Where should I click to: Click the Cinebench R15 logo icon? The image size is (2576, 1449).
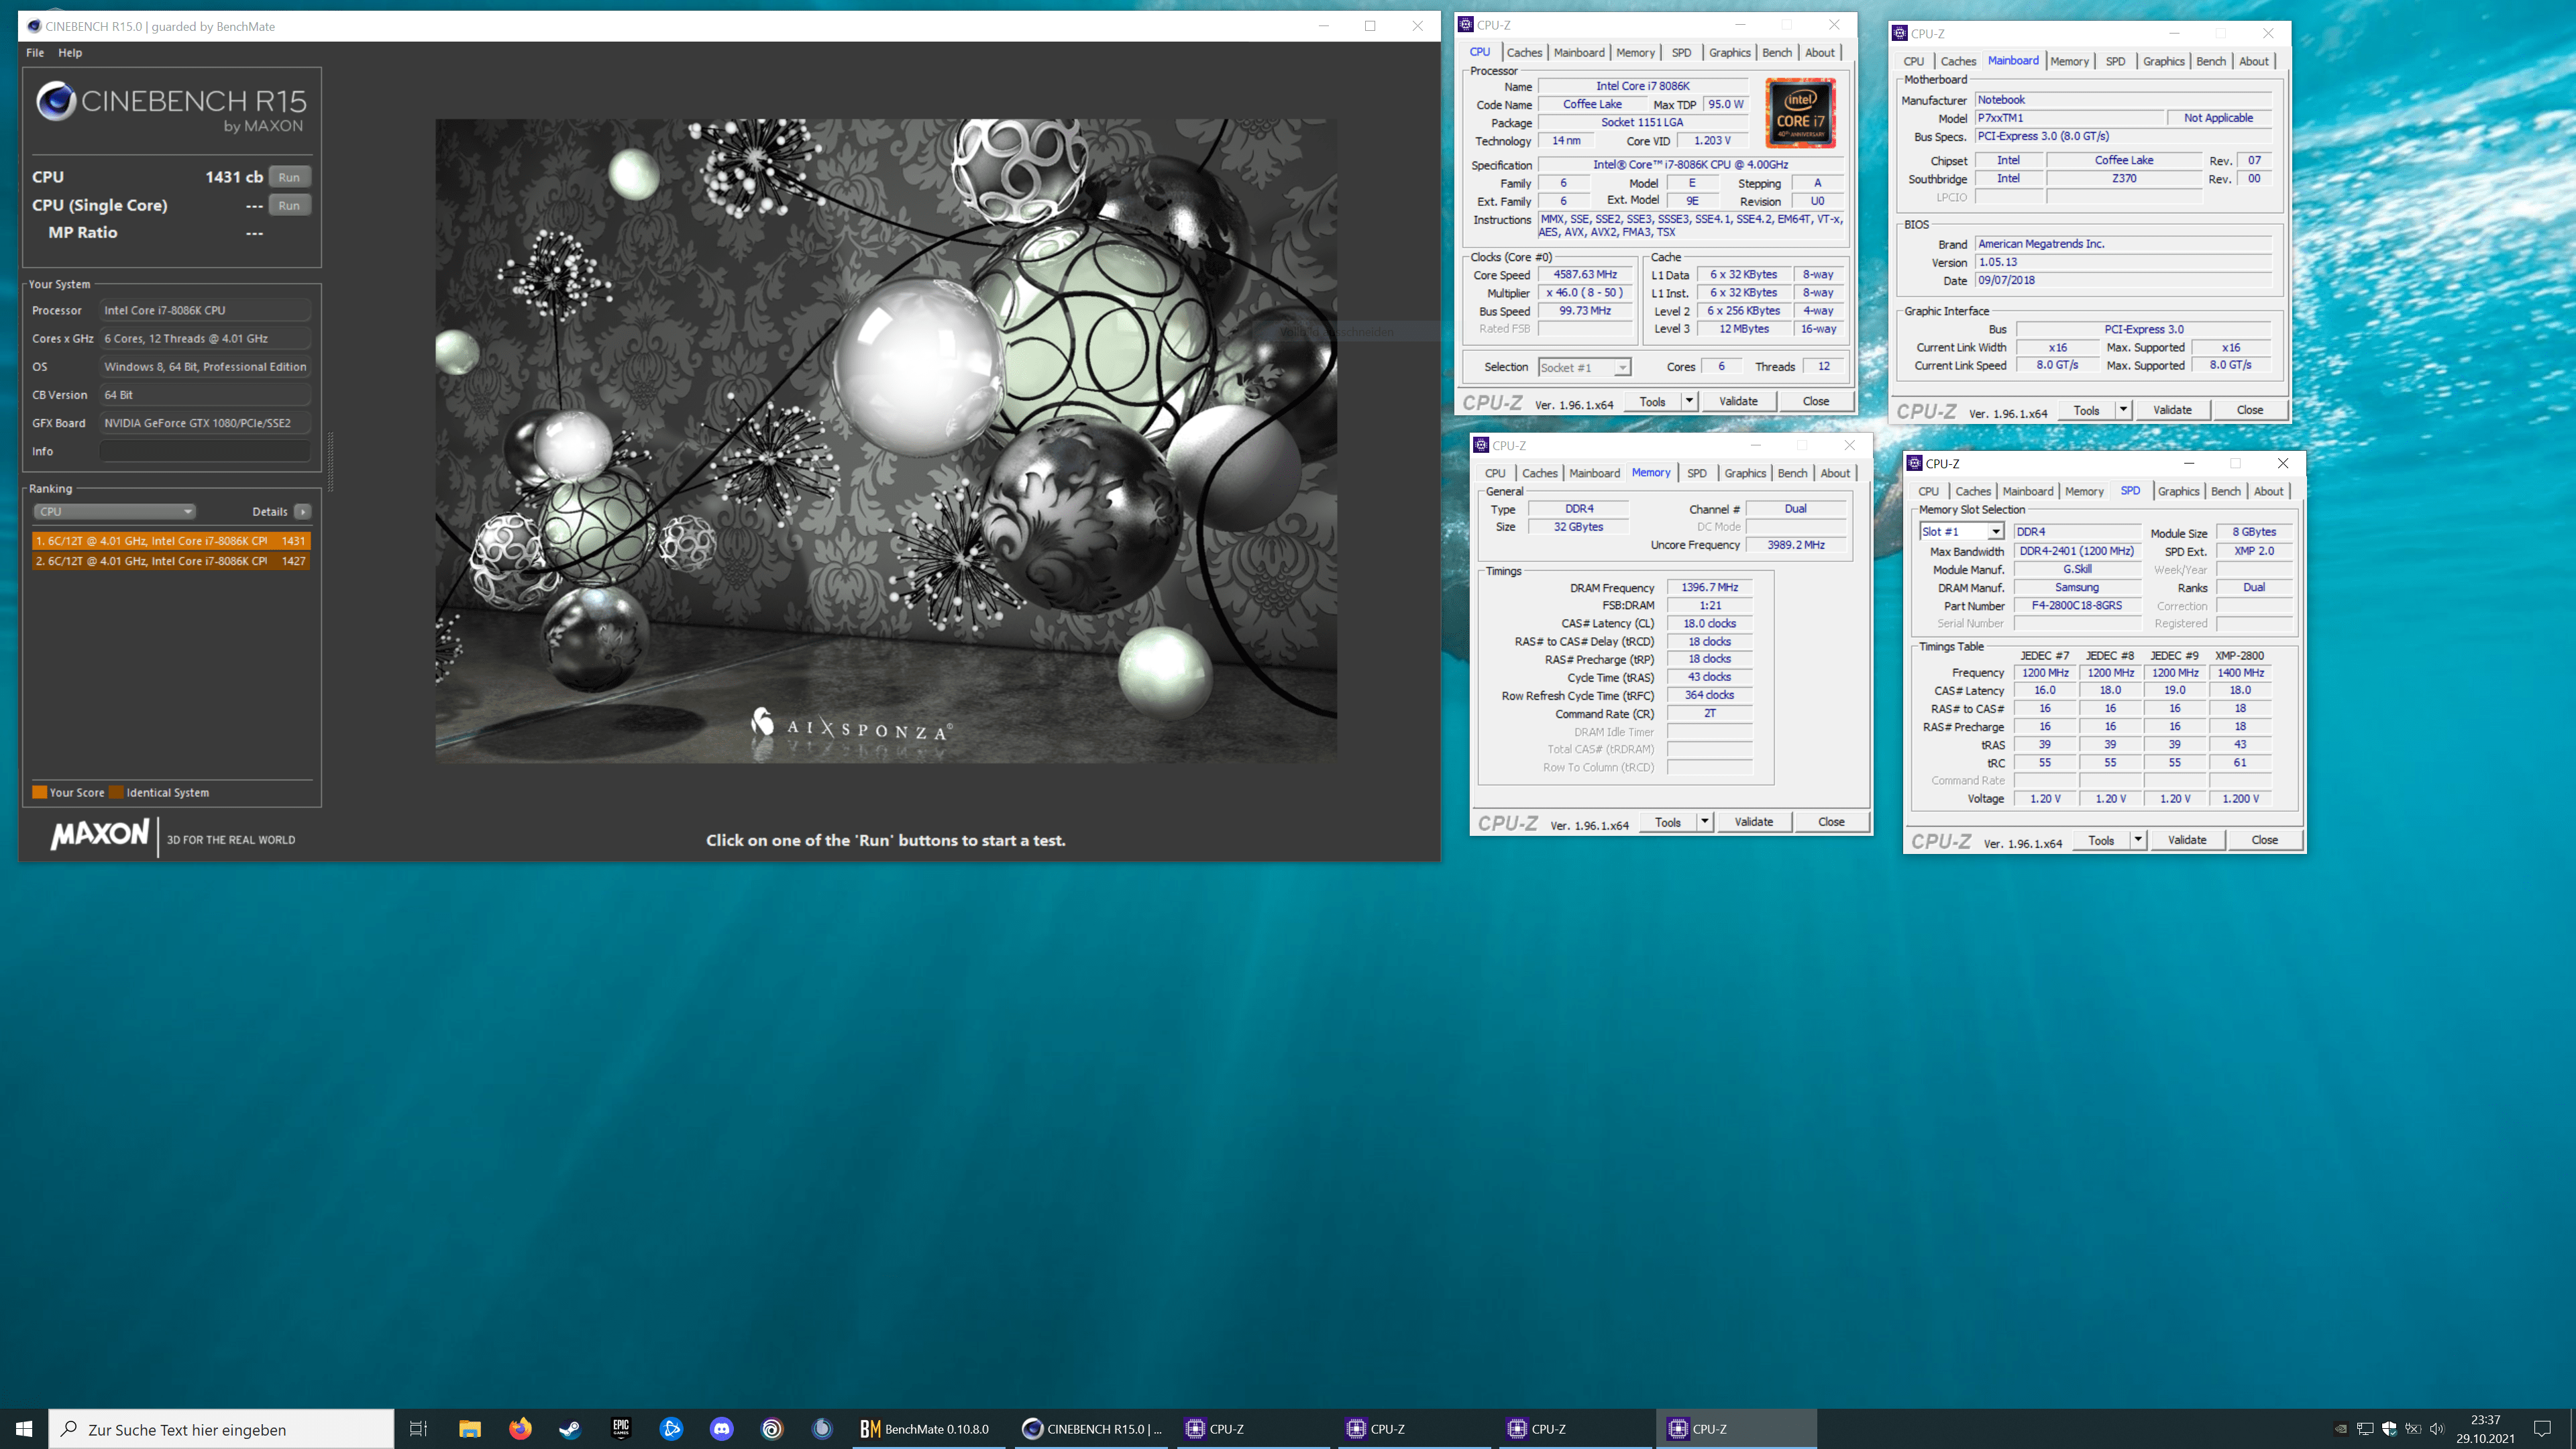[x=56, y=101]
